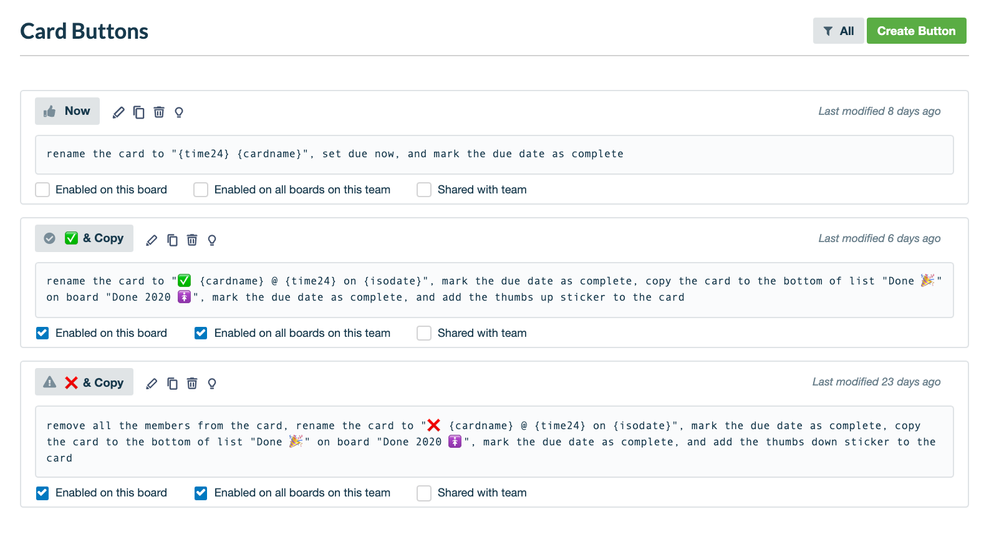Duplicate the red X & Copy button

172,383
